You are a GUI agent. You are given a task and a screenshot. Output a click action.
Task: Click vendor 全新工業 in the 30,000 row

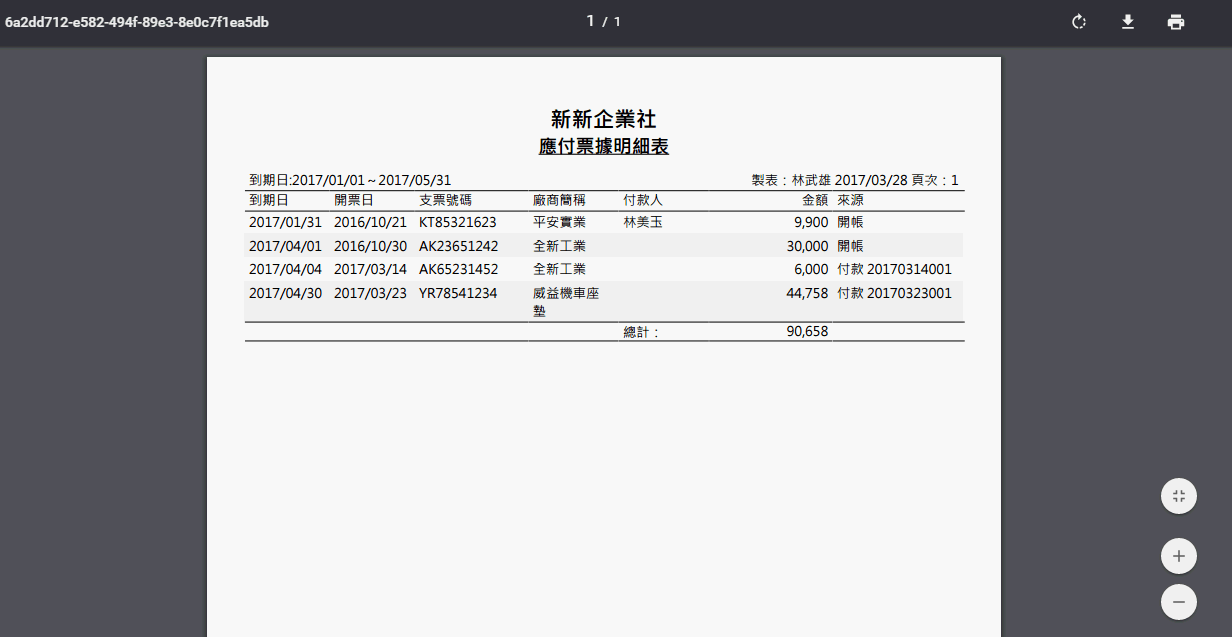(x=559, y=246)
